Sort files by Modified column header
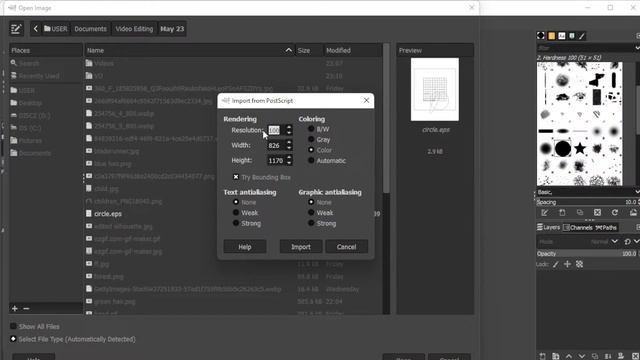Viewport: 640px width, 360px height. tap(353, 50)
